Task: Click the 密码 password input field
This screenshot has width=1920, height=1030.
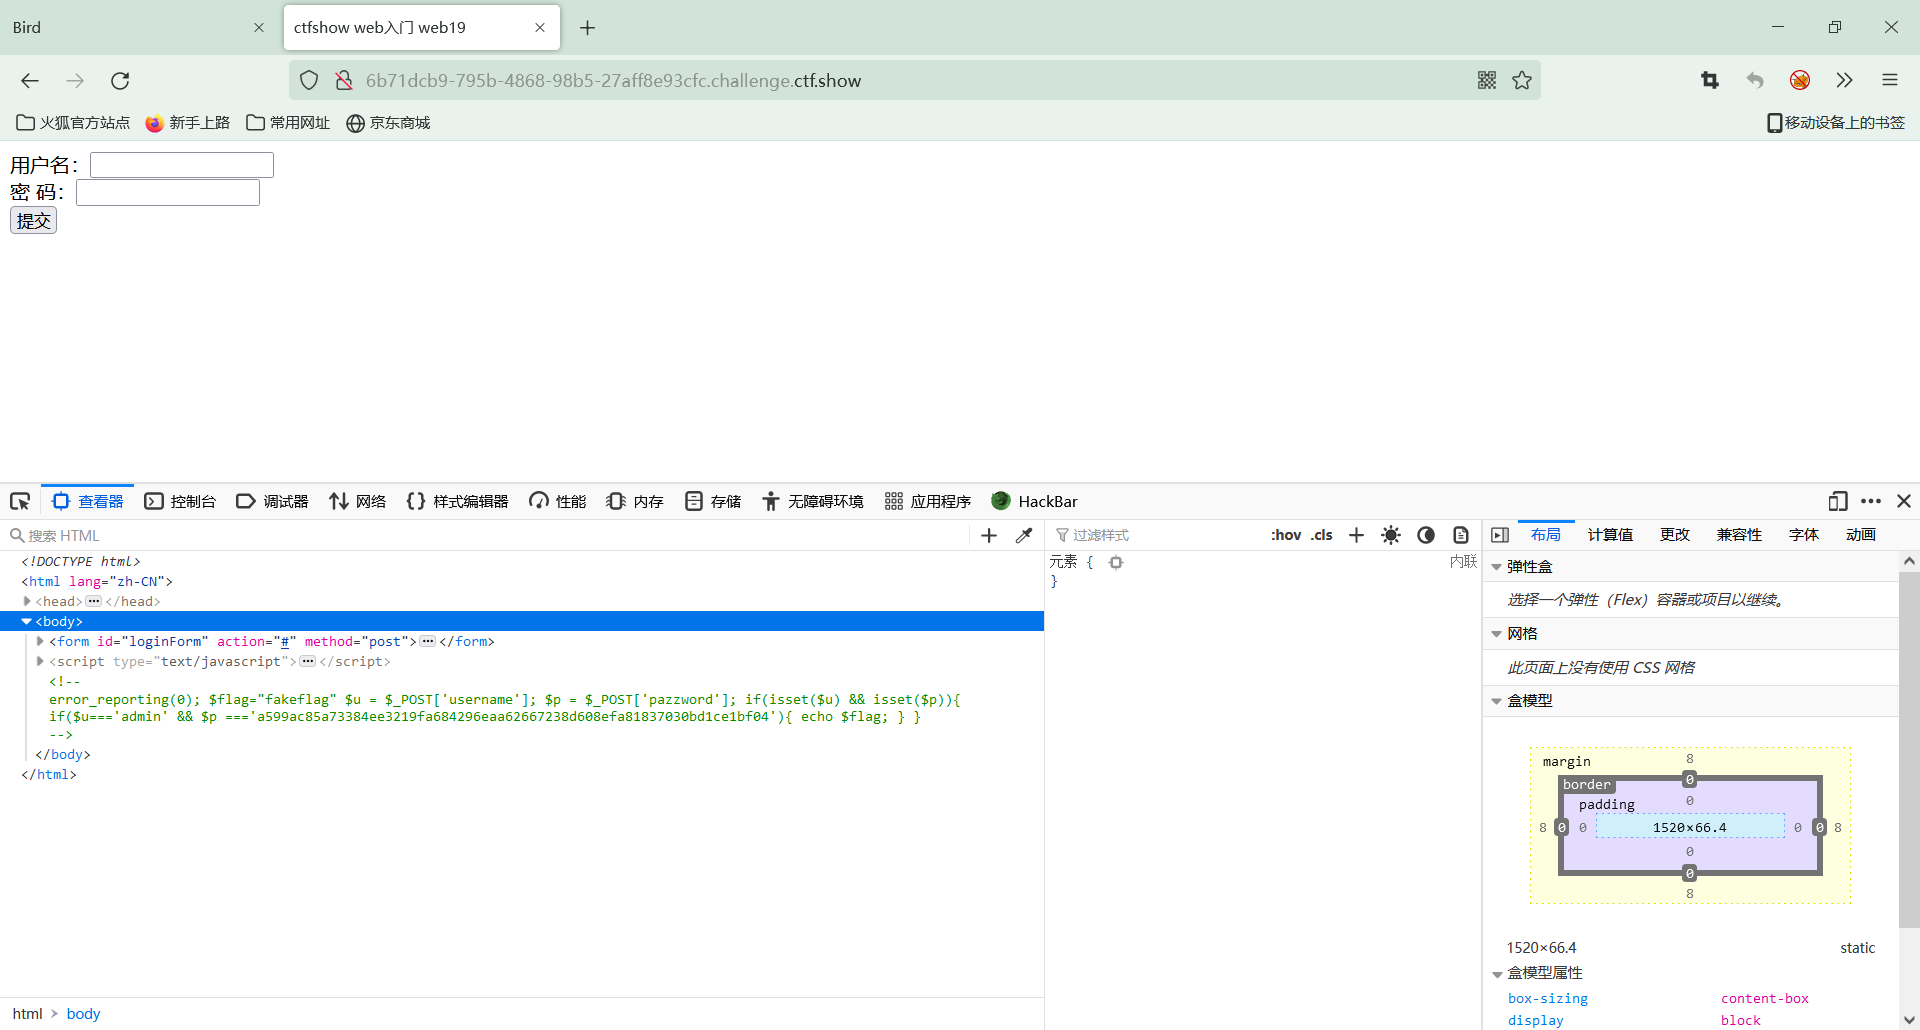Action: click(168, 193)
